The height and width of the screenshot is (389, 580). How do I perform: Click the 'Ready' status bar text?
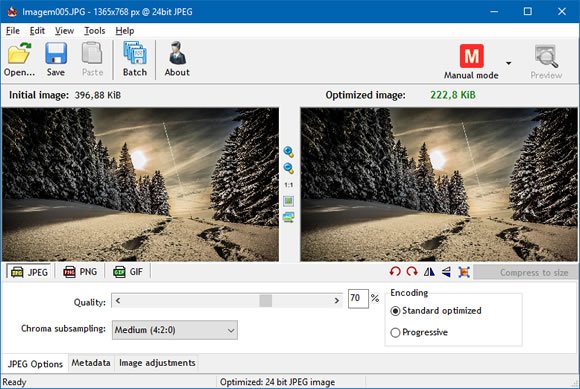coord(14,382)
